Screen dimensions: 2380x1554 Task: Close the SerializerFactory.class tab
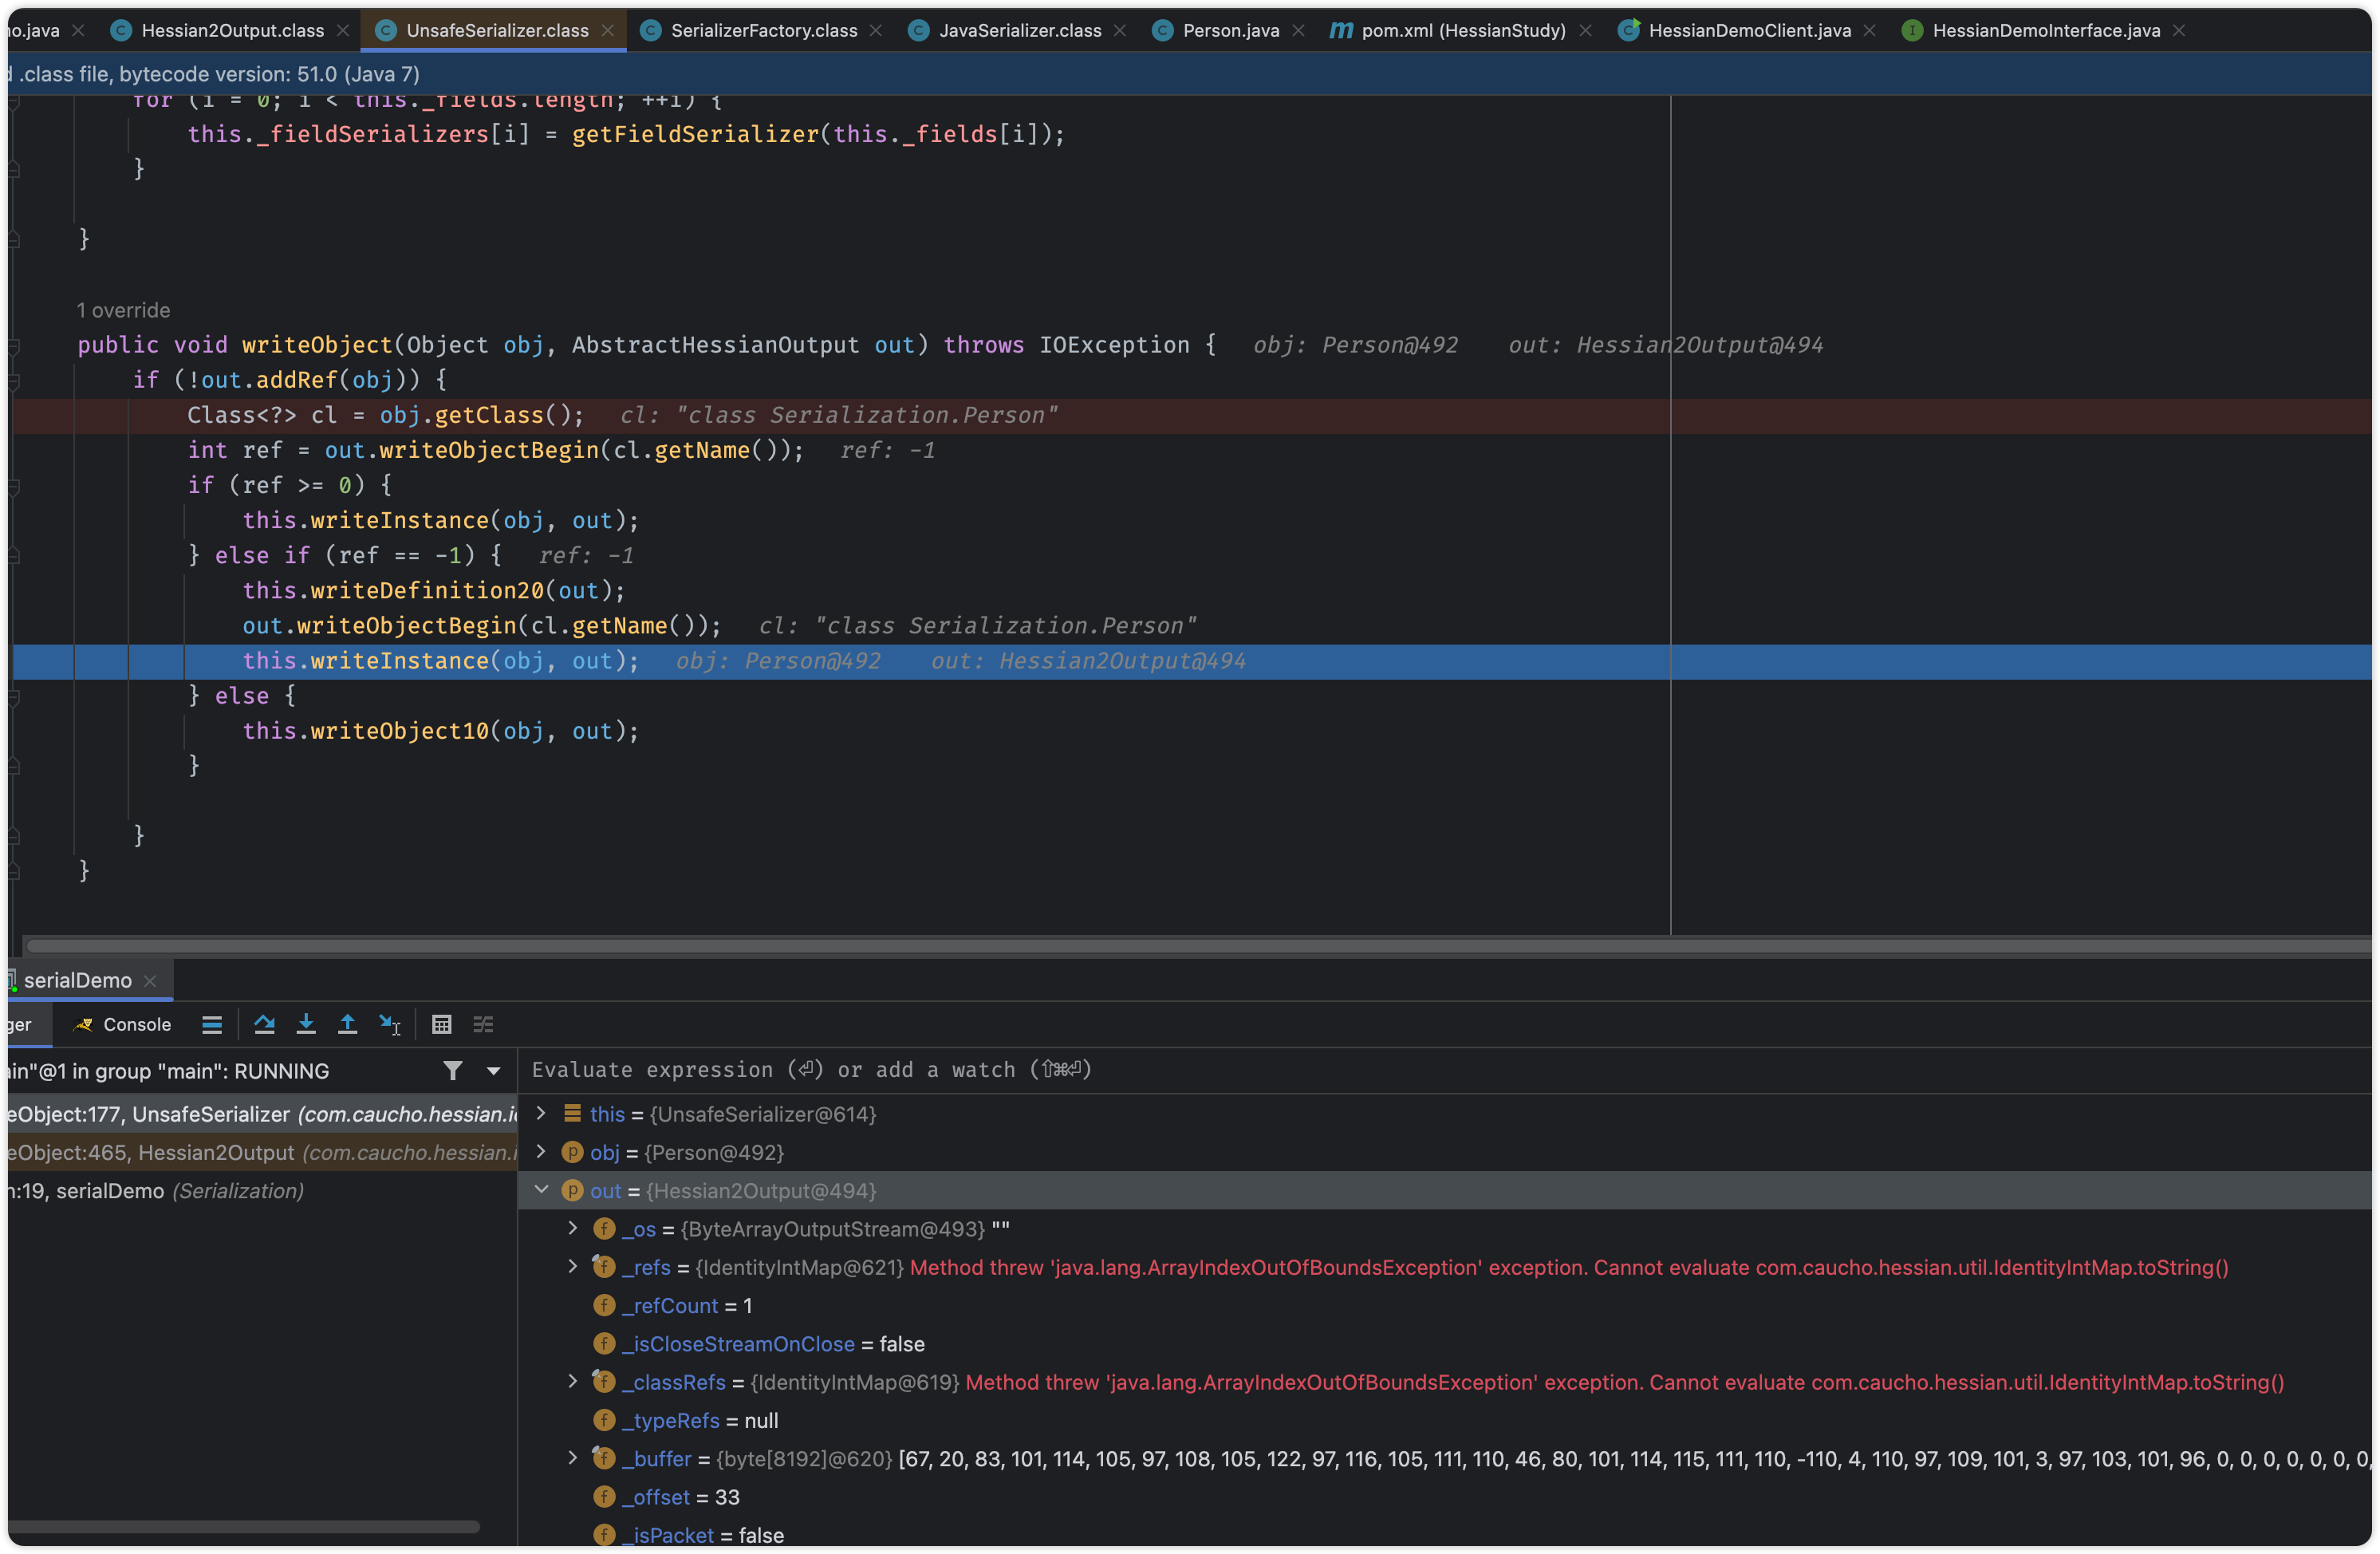[x=876, y=30]
